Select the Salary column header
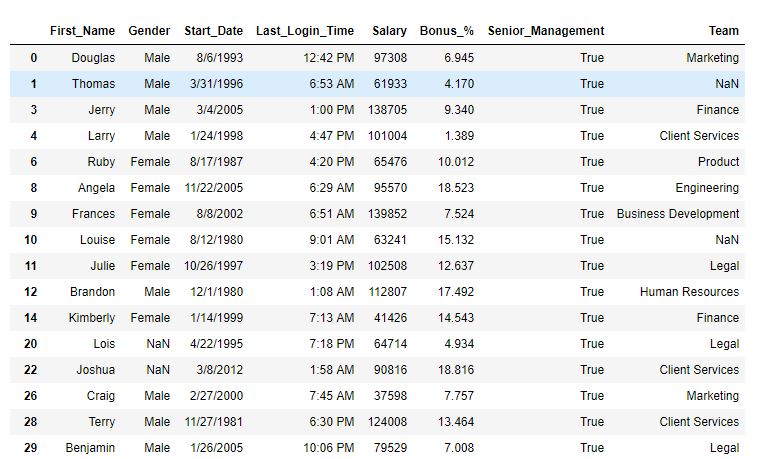Image resolution: width=781 pixels, height=459 pixels. click(390, 31)
